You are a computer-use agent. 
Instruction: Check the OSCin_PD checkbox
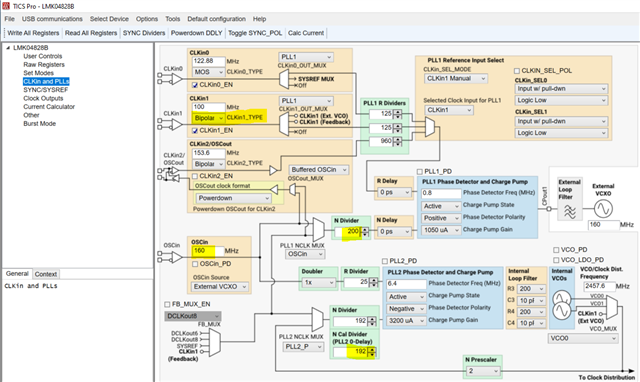tap(195, 264)
